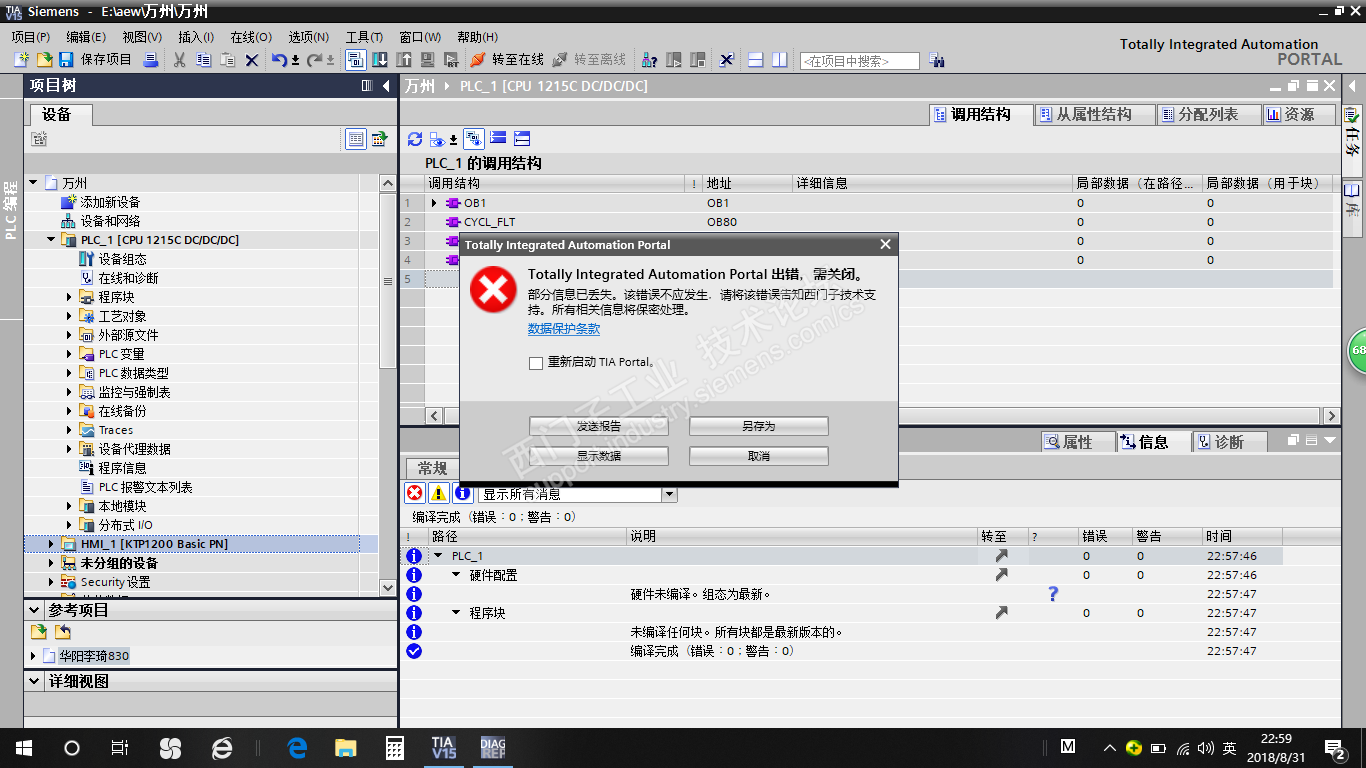Click the 保存项目 save button
1366x768 pixels.
(95, 60)
